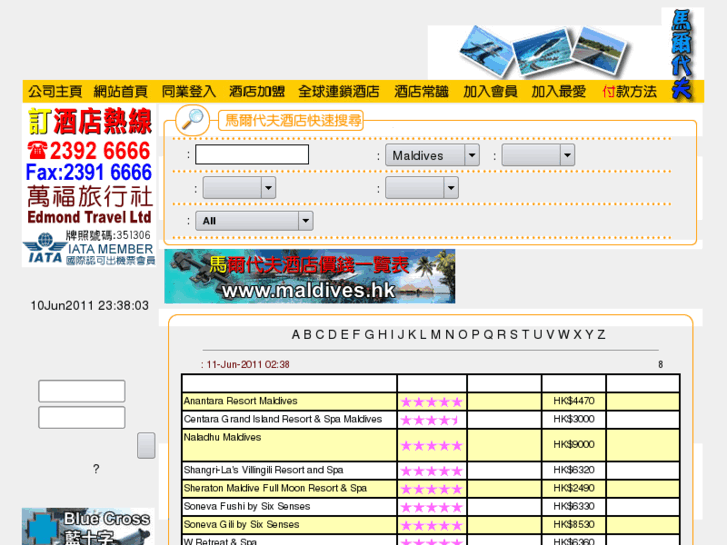Open Sheraton Maldive Full Moon Resort & Spa
The image size is (727, 545).
point(275,488)
